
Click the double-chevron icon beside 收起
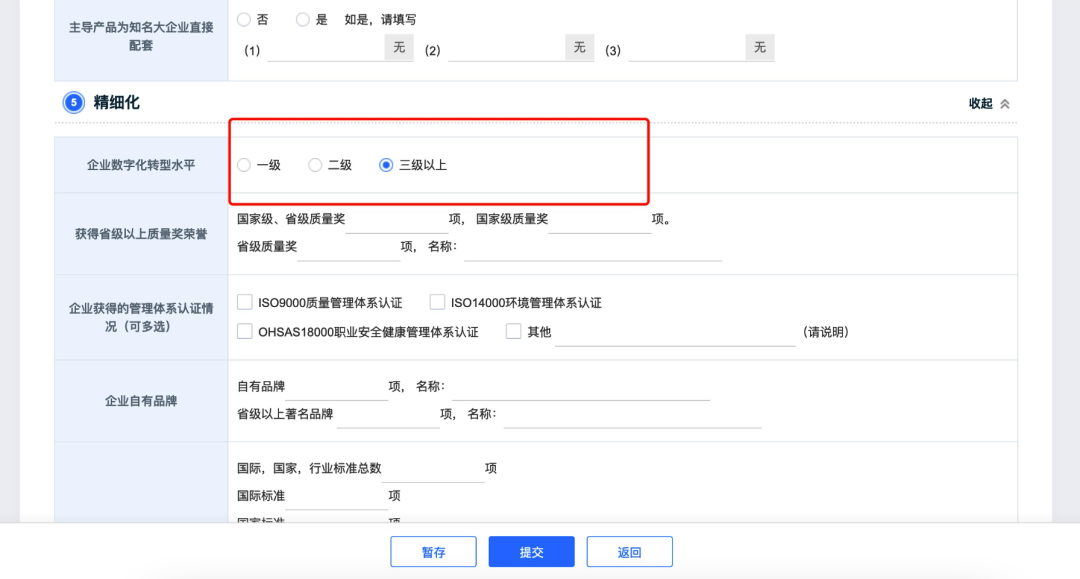(x=1005, y=104)
